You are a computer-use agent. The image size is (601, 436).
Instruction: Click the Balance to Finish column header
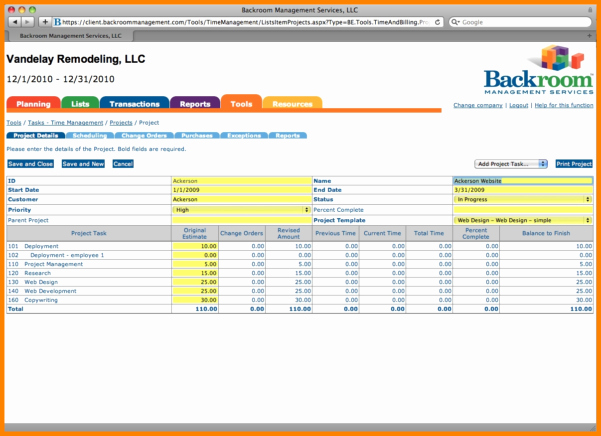(546, 233)
